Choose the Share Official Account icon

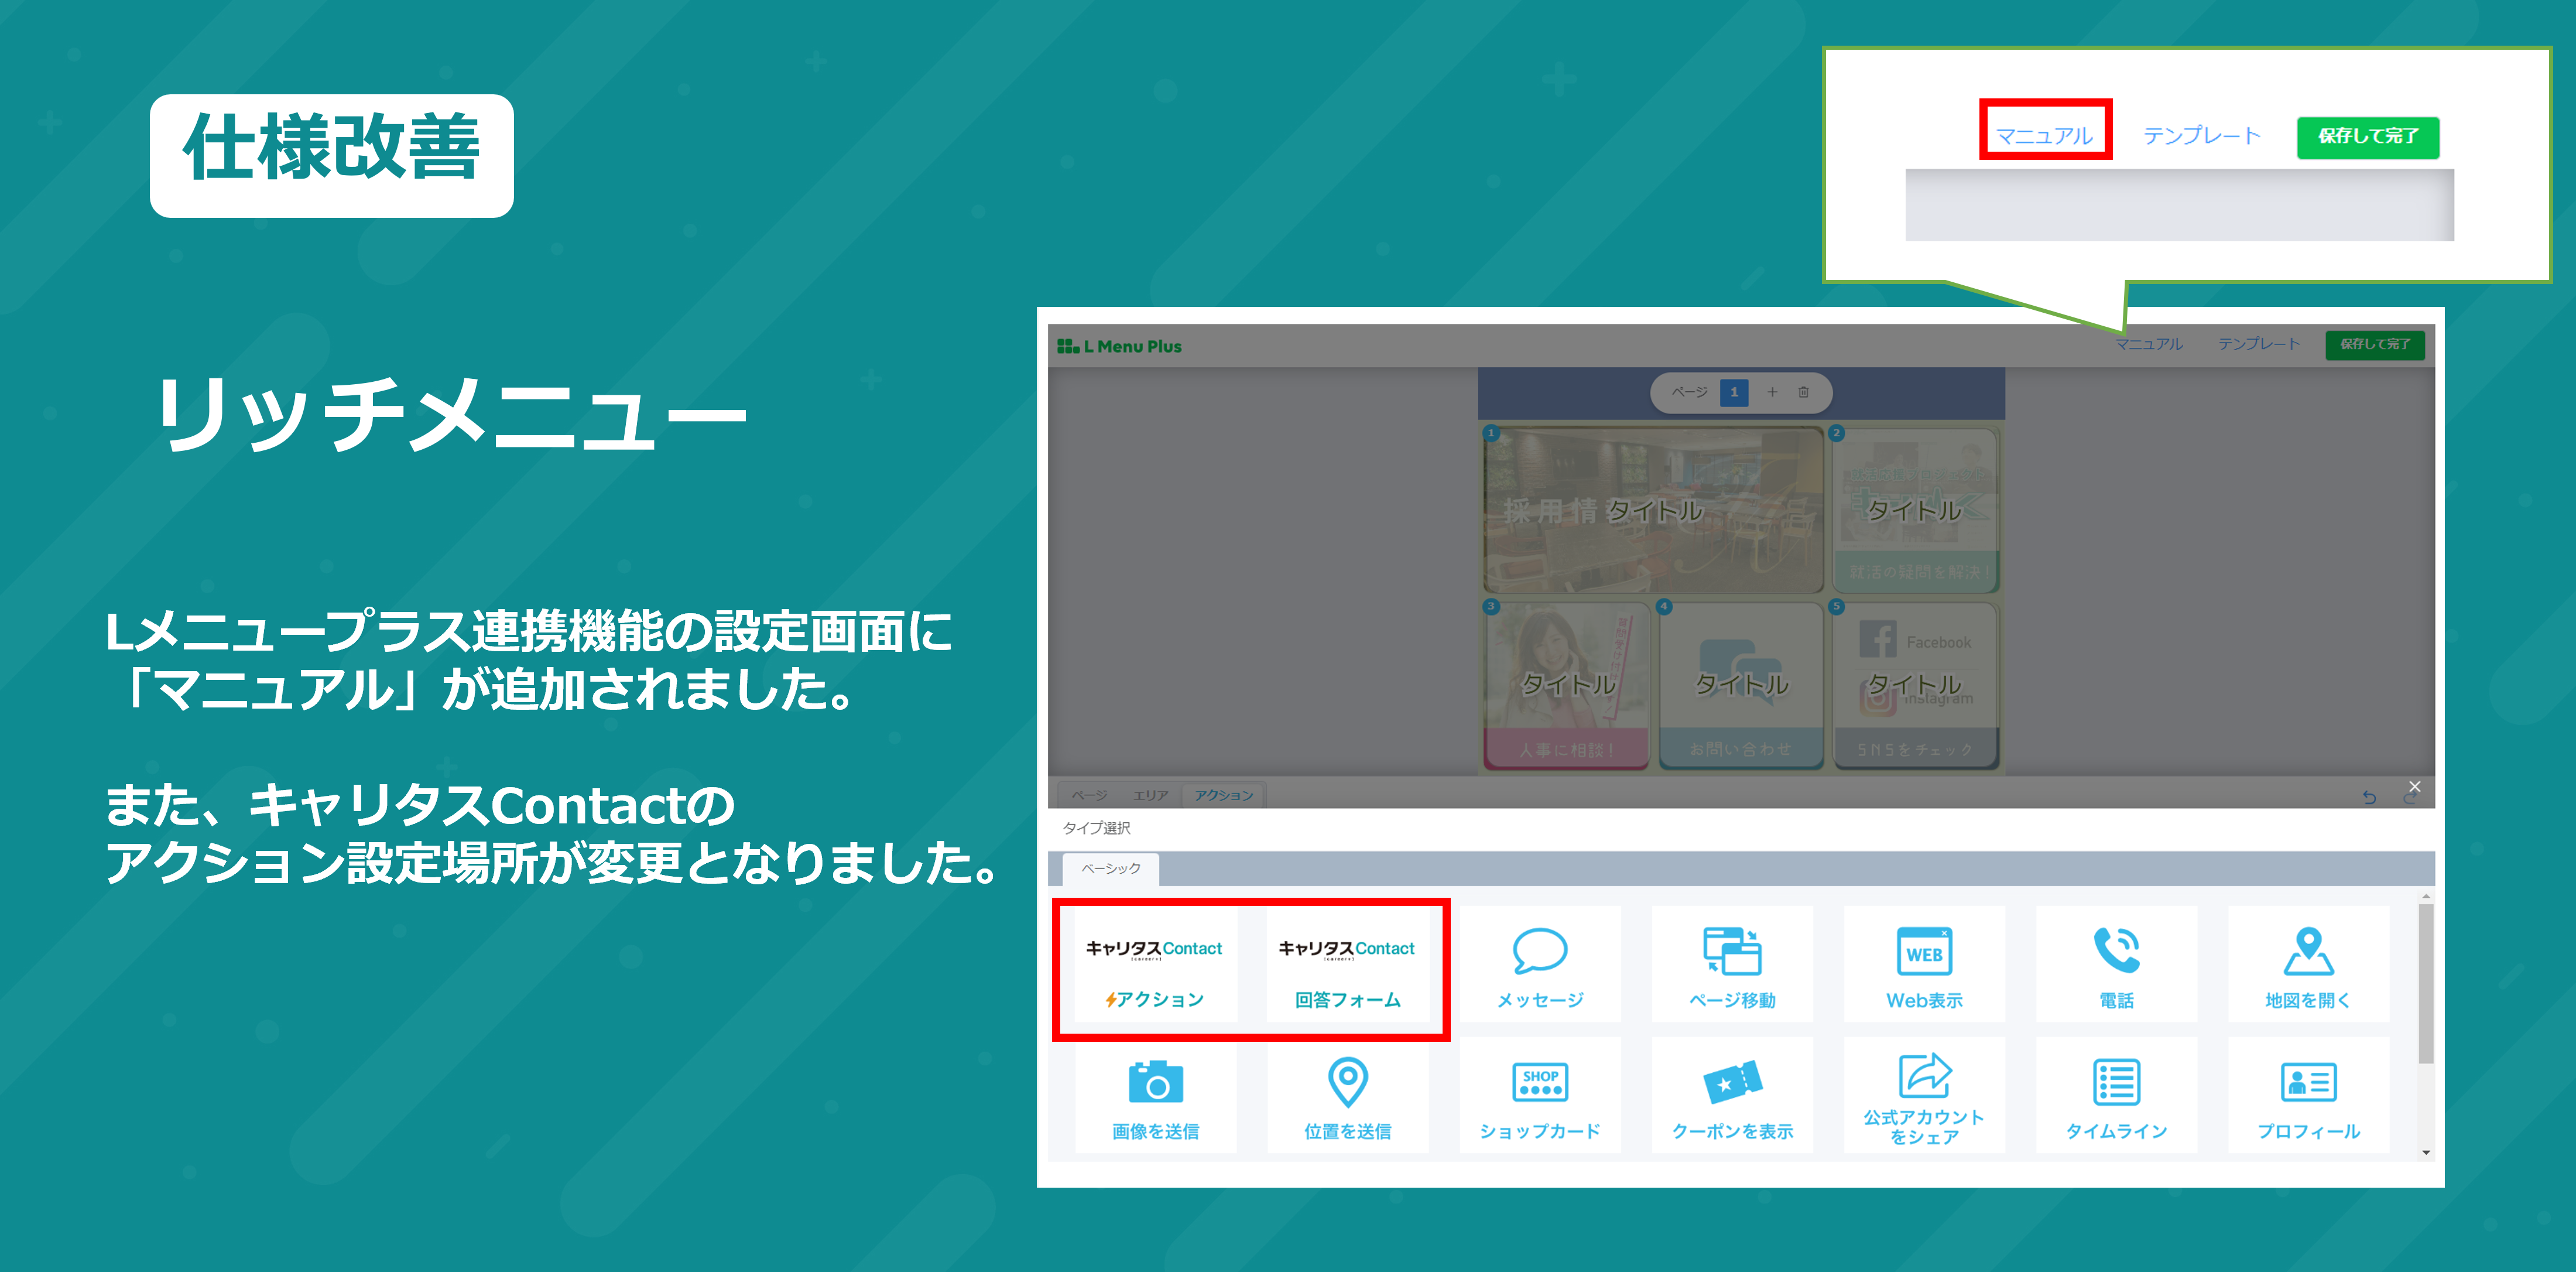click(1924, 1078)
